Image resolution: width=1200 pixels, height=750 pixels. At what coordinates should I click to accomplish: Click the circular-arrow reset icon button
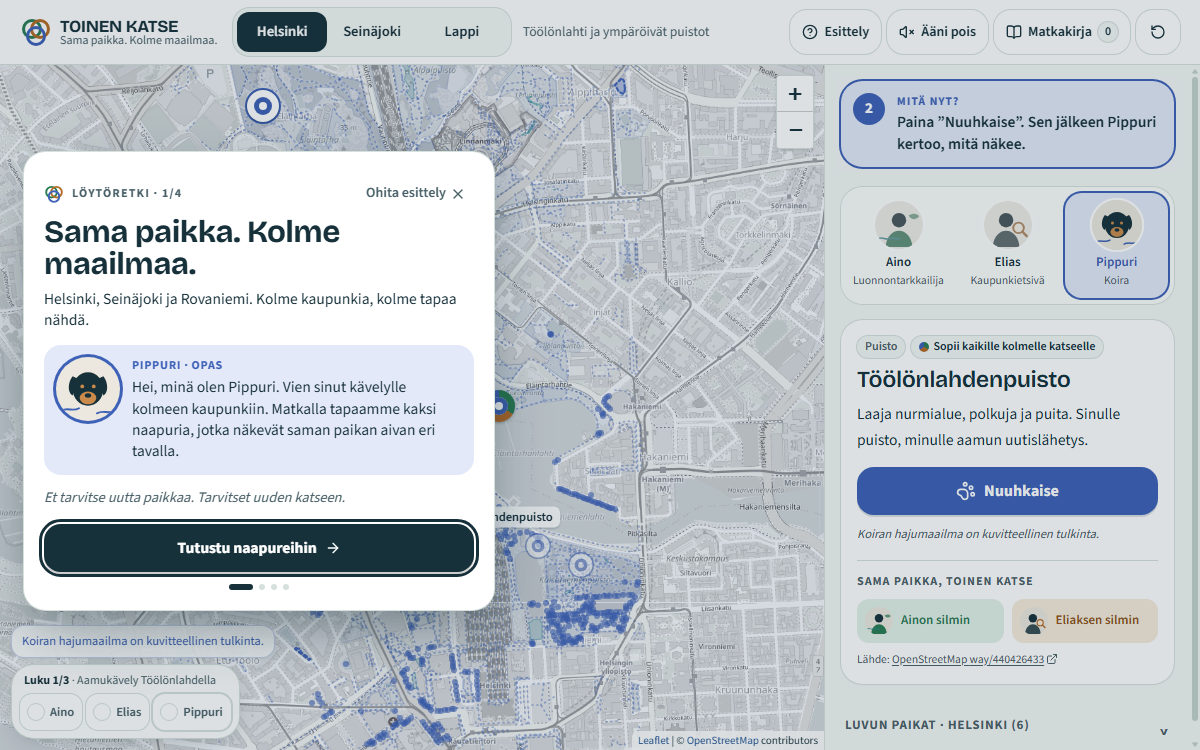1157,32
